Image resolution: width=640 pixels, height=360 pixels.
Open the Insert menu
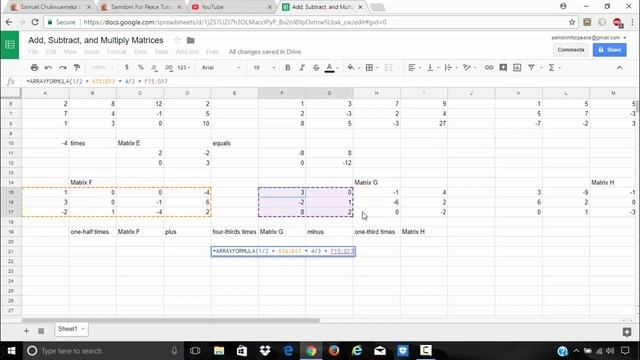(x=92, y=52)
